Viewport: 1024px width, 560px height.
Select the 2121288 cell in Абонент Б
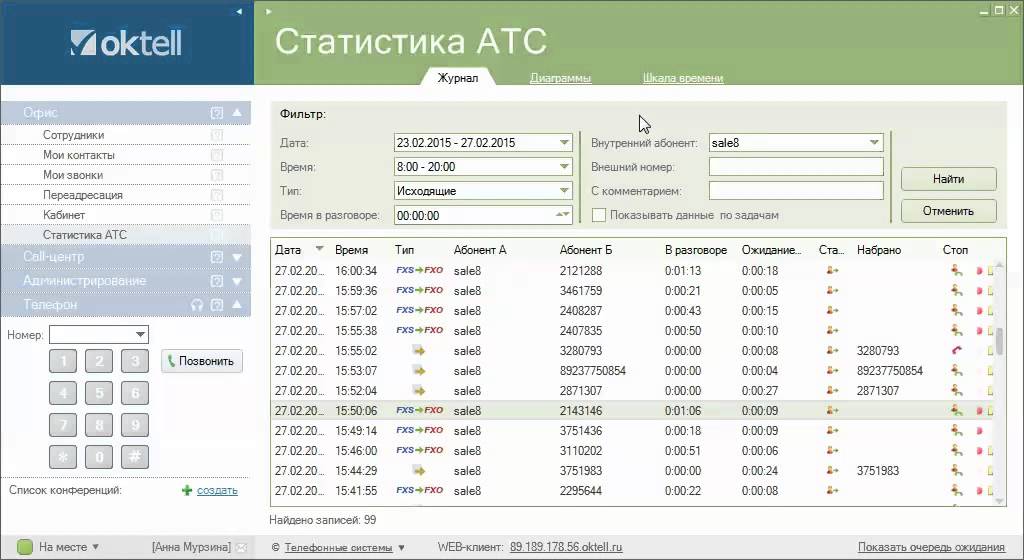click(x=581, y=270)
